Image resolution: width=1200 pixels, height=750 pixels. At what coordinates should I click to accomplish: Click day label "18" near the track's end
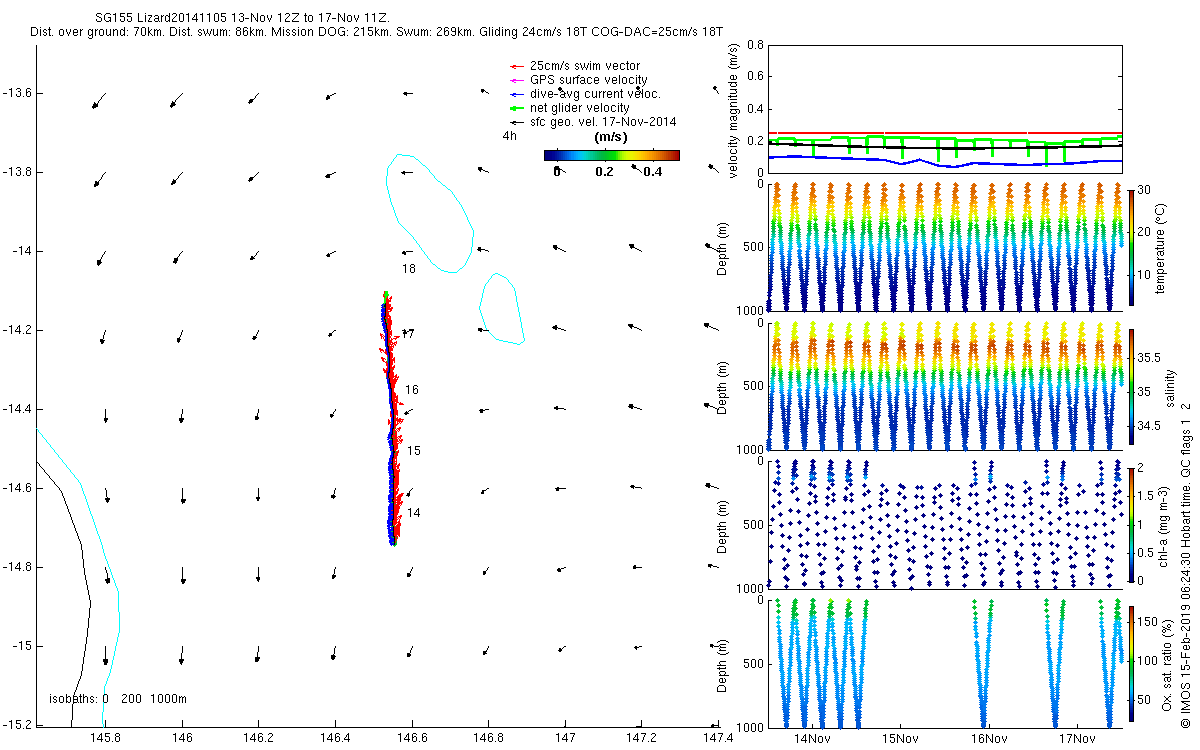click(408, 269)
